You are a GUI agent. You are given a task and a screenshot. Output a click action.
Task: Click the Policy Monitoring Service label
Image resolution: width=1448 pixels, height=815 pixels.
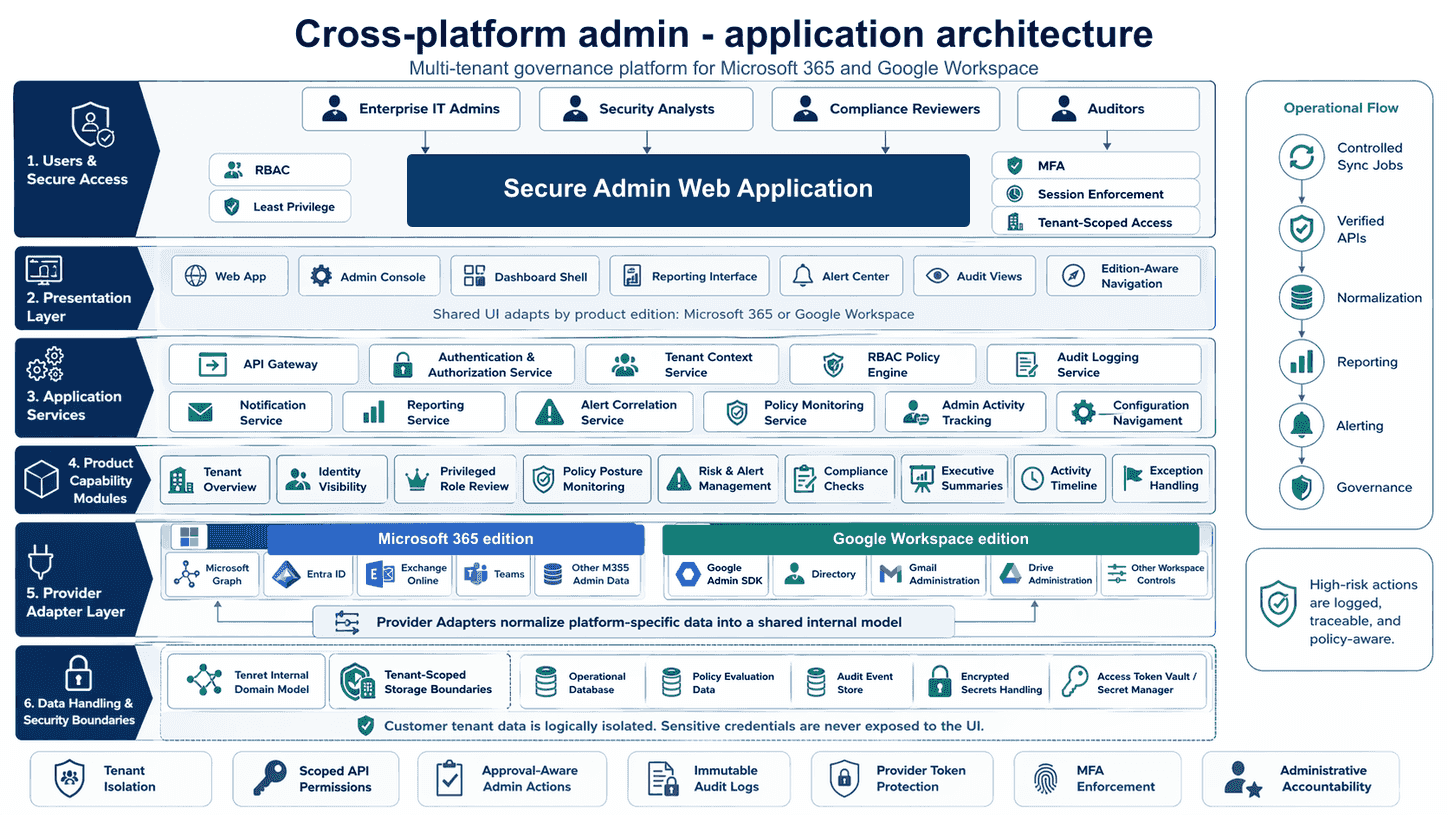click(813, 412)
